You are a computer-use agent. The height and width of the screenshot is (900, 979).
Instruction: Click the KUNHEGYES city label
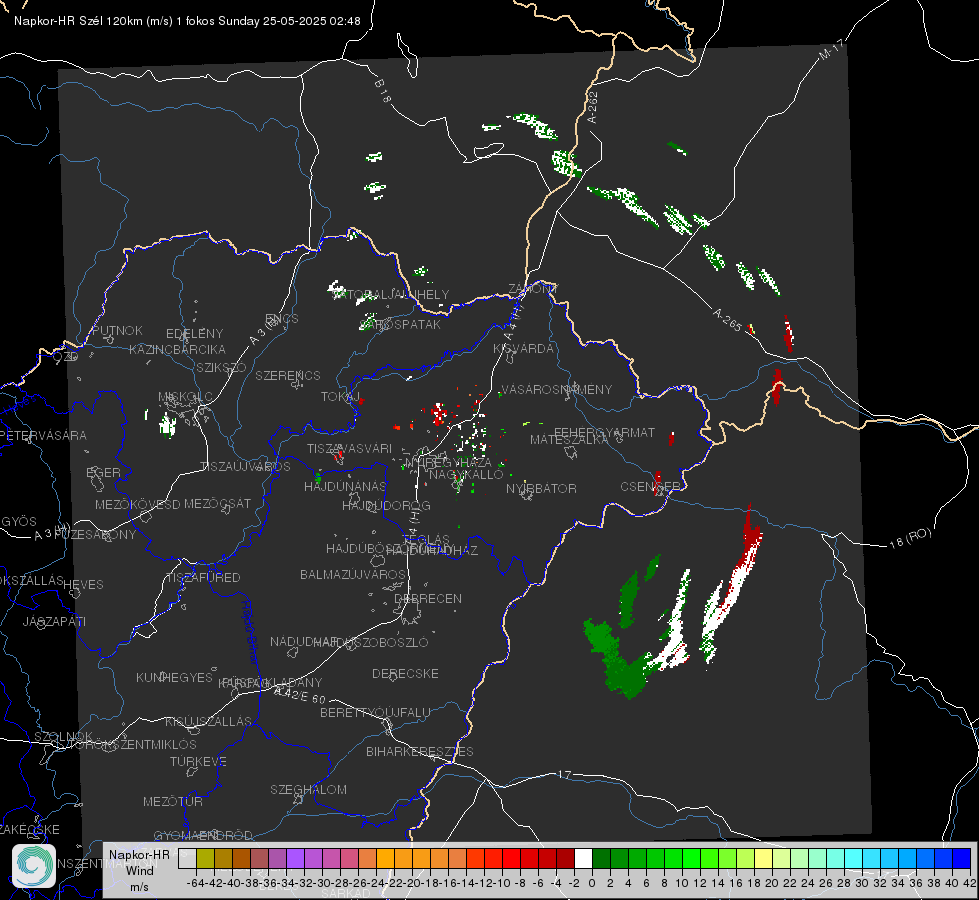click(x=174, y=678)
